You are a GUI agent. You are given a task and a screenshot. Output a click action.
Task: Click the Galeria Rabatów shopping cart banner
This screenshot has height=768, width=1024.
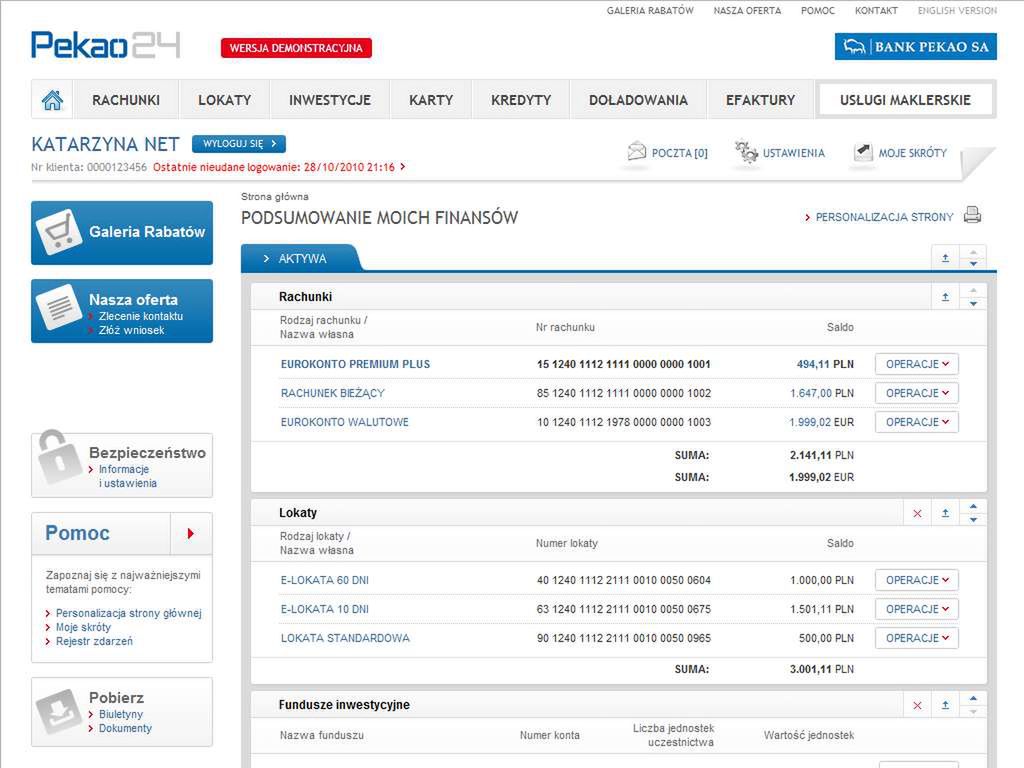122,232
